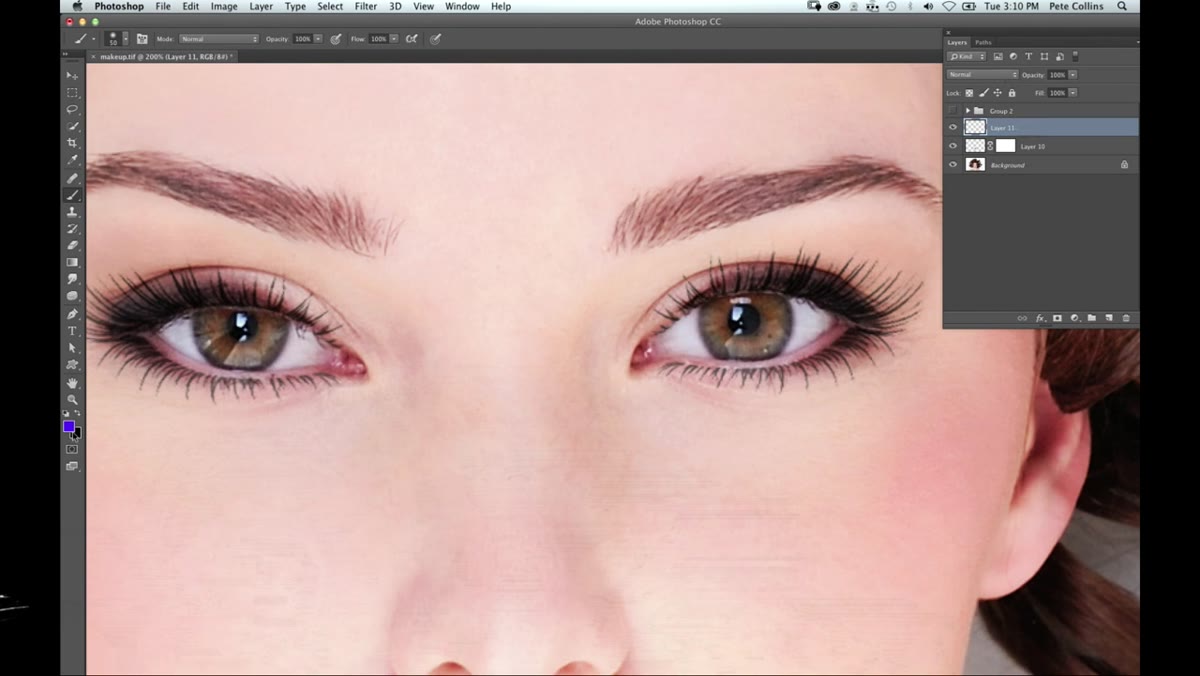Open the Layer menu
The width and height of the screenshot is (1200, 676).
(x=261, y=6)
